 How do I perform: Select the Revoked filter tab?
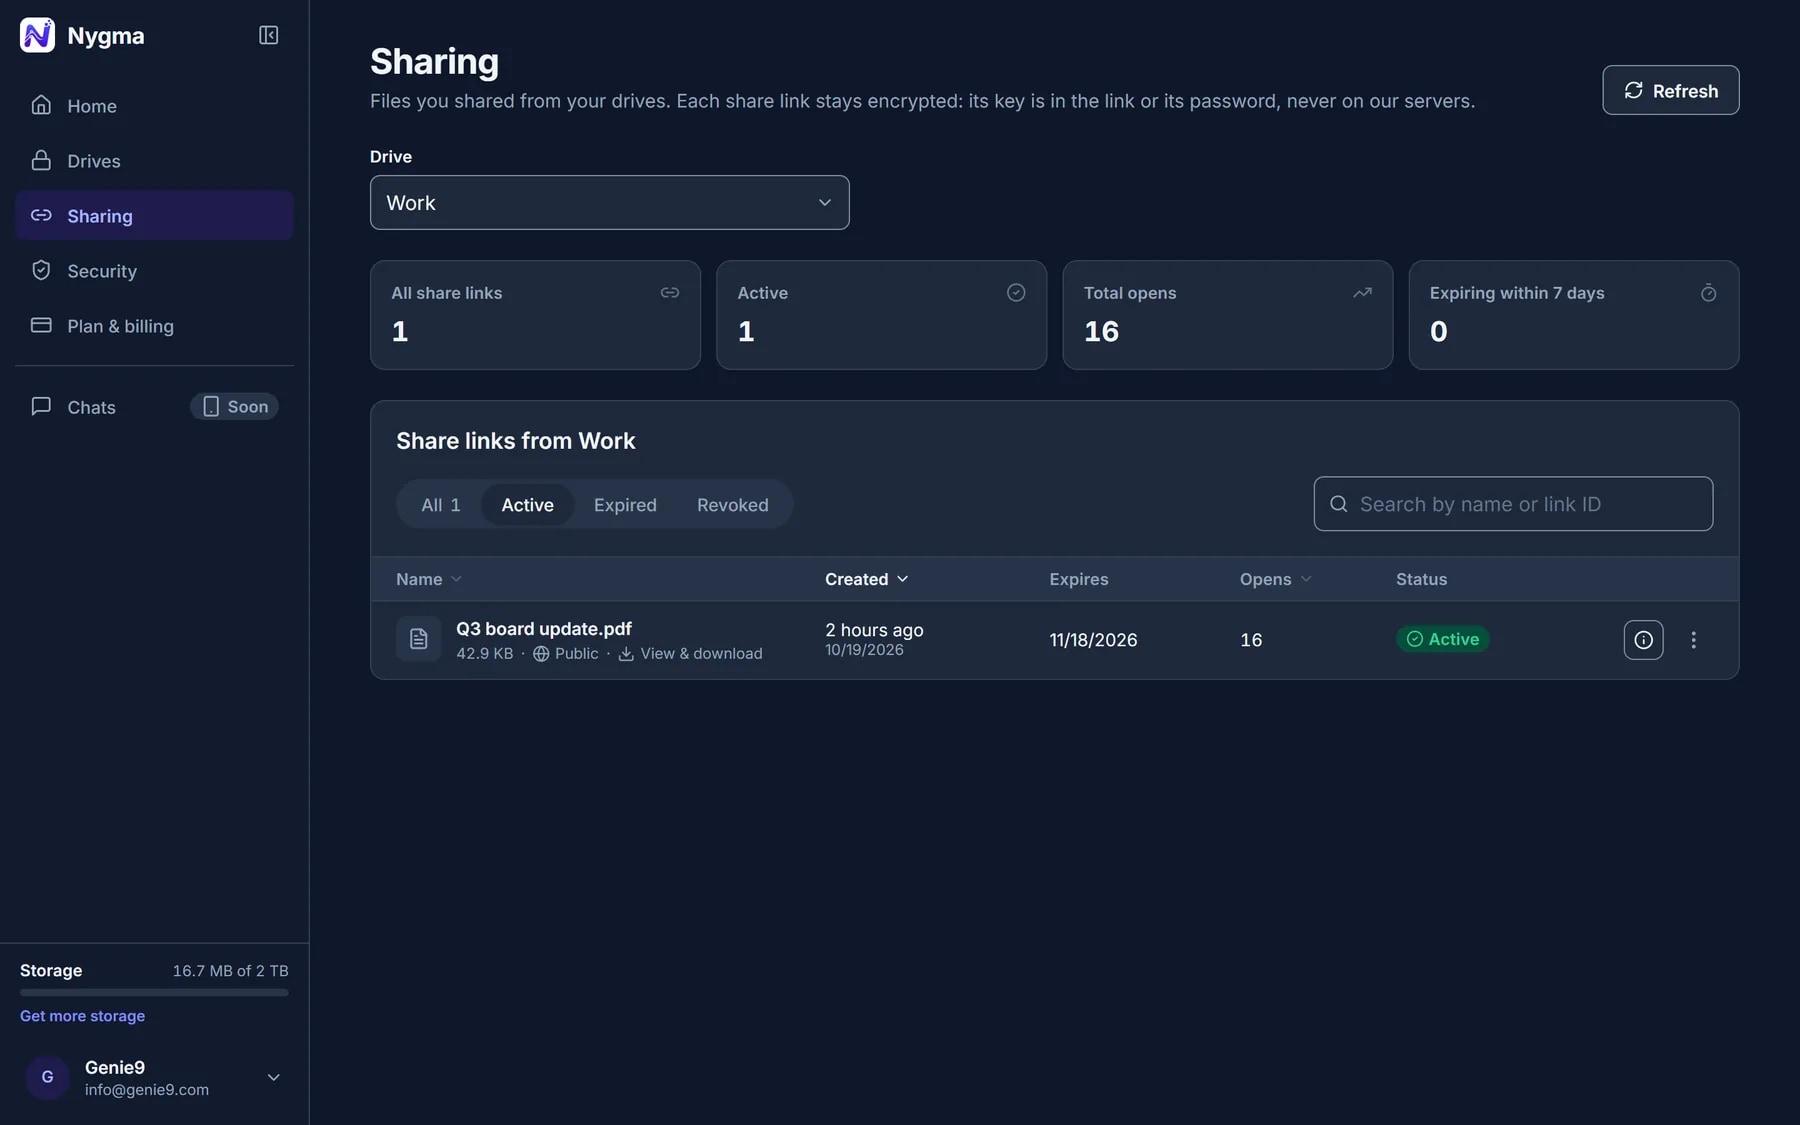coord(732,505)
